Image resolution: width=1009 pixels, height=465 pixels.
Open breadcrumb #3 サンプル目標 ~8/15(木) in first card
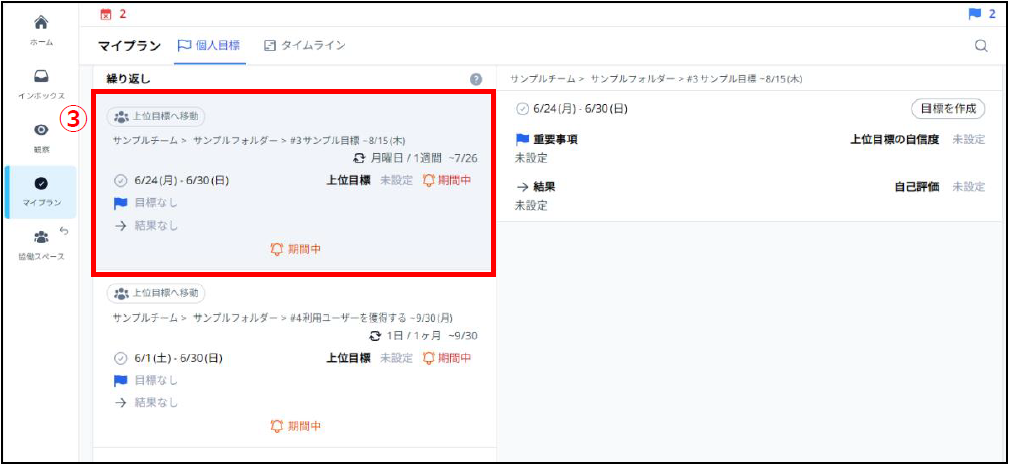pos(349,140)
